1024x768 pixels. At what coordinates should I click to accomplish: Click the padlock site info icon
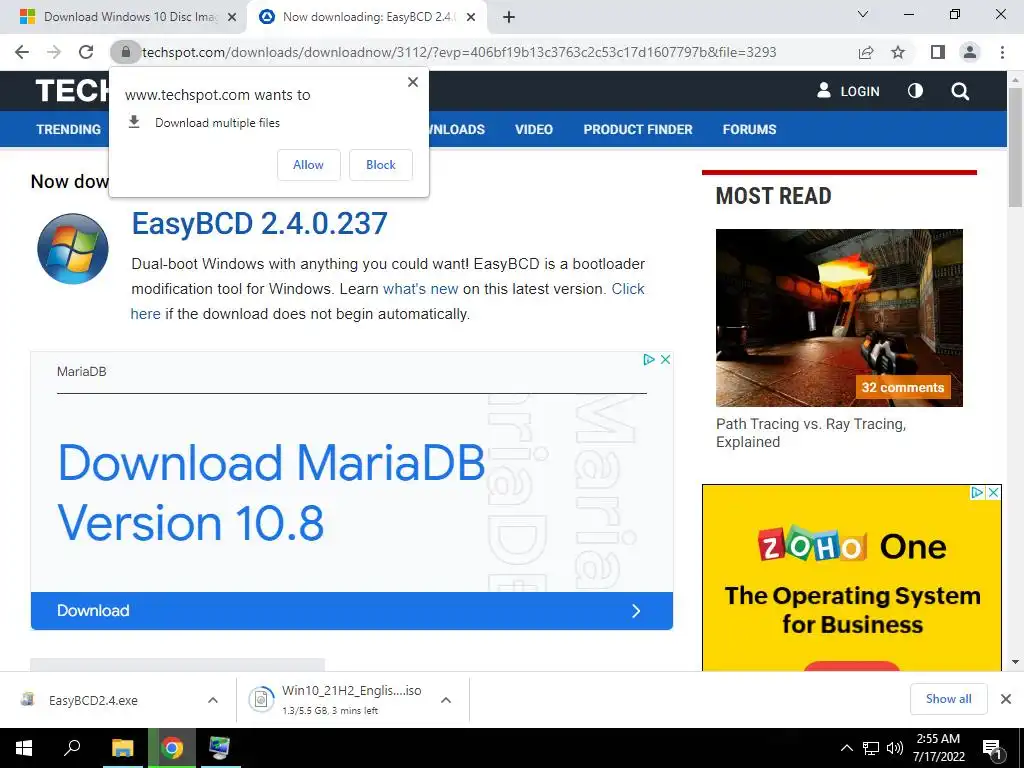125,52
